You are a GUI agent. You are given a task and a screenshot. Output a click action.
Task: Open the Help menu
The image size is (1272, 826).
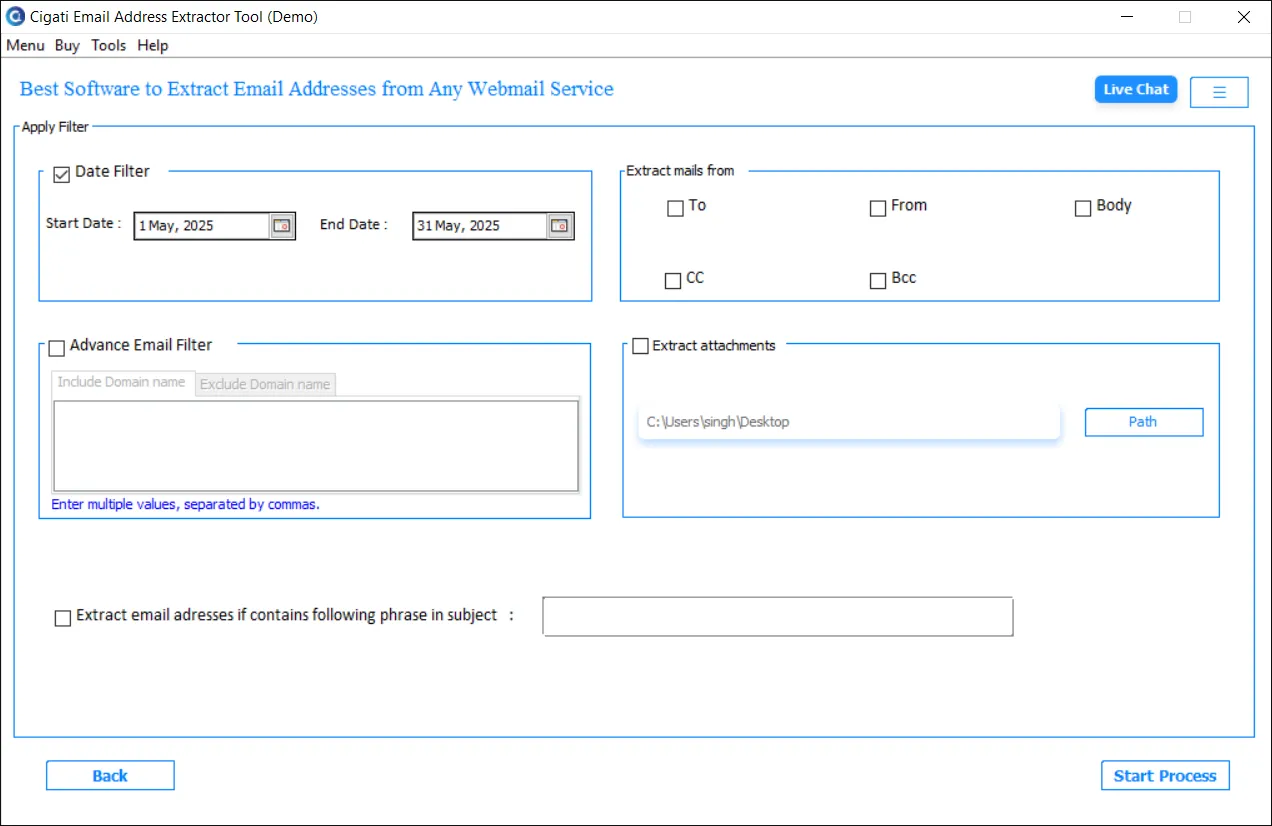(x=153, y=45)
